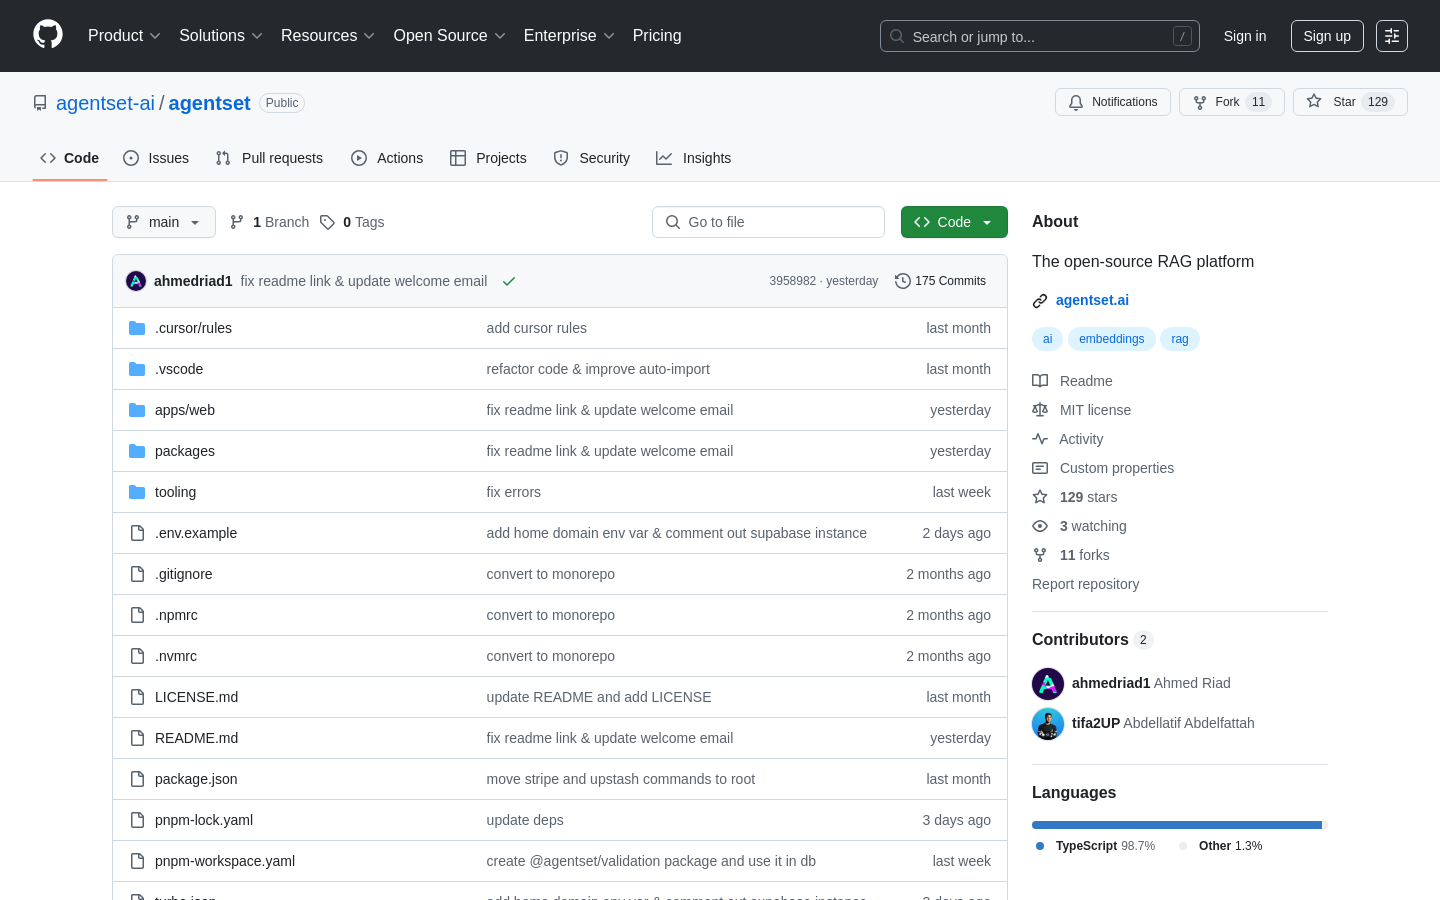Screen dimensions: 1440x900
Task: Open the agentset-ai organization link
Action: pyautogui.click(x=105, y=103)
